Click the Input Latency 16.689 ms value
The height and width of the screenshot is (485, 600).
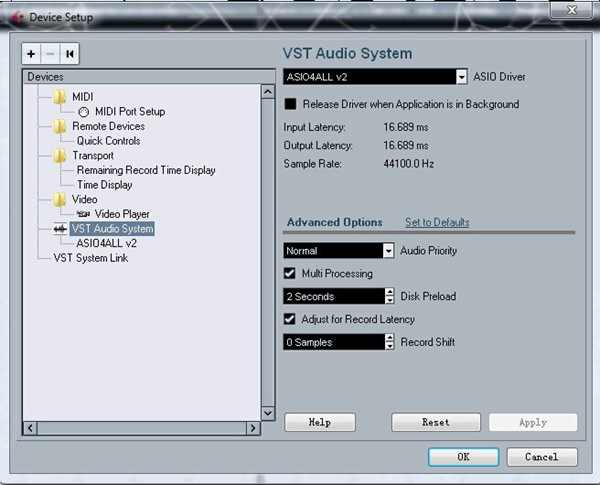point(406,127)
